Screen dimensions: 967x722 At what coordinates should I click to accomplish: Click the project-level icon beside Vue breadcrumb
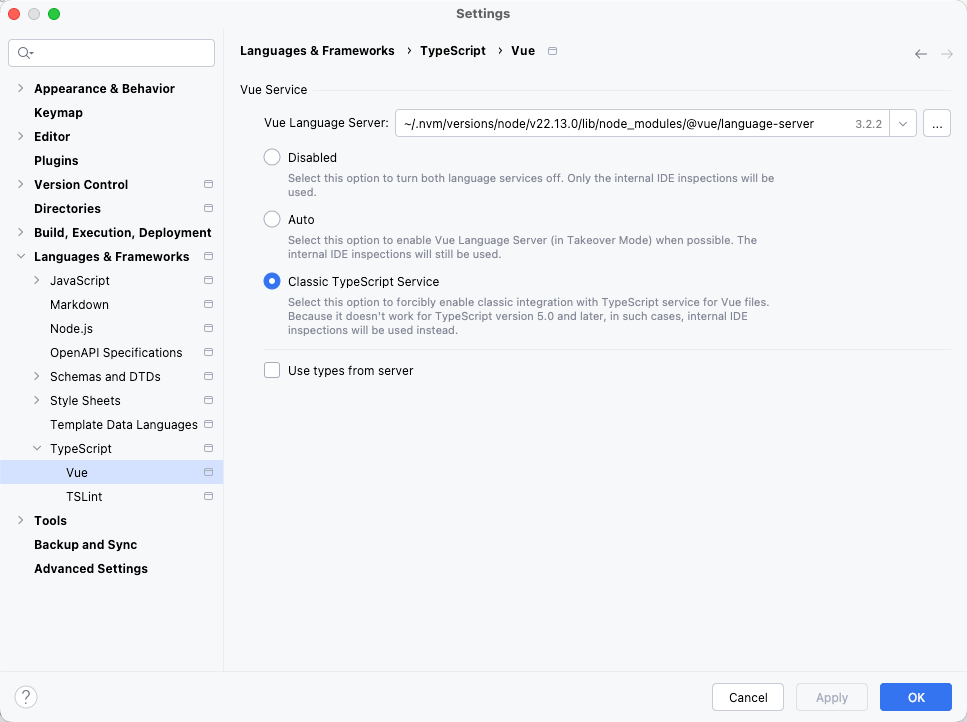[x=553, y=51]
